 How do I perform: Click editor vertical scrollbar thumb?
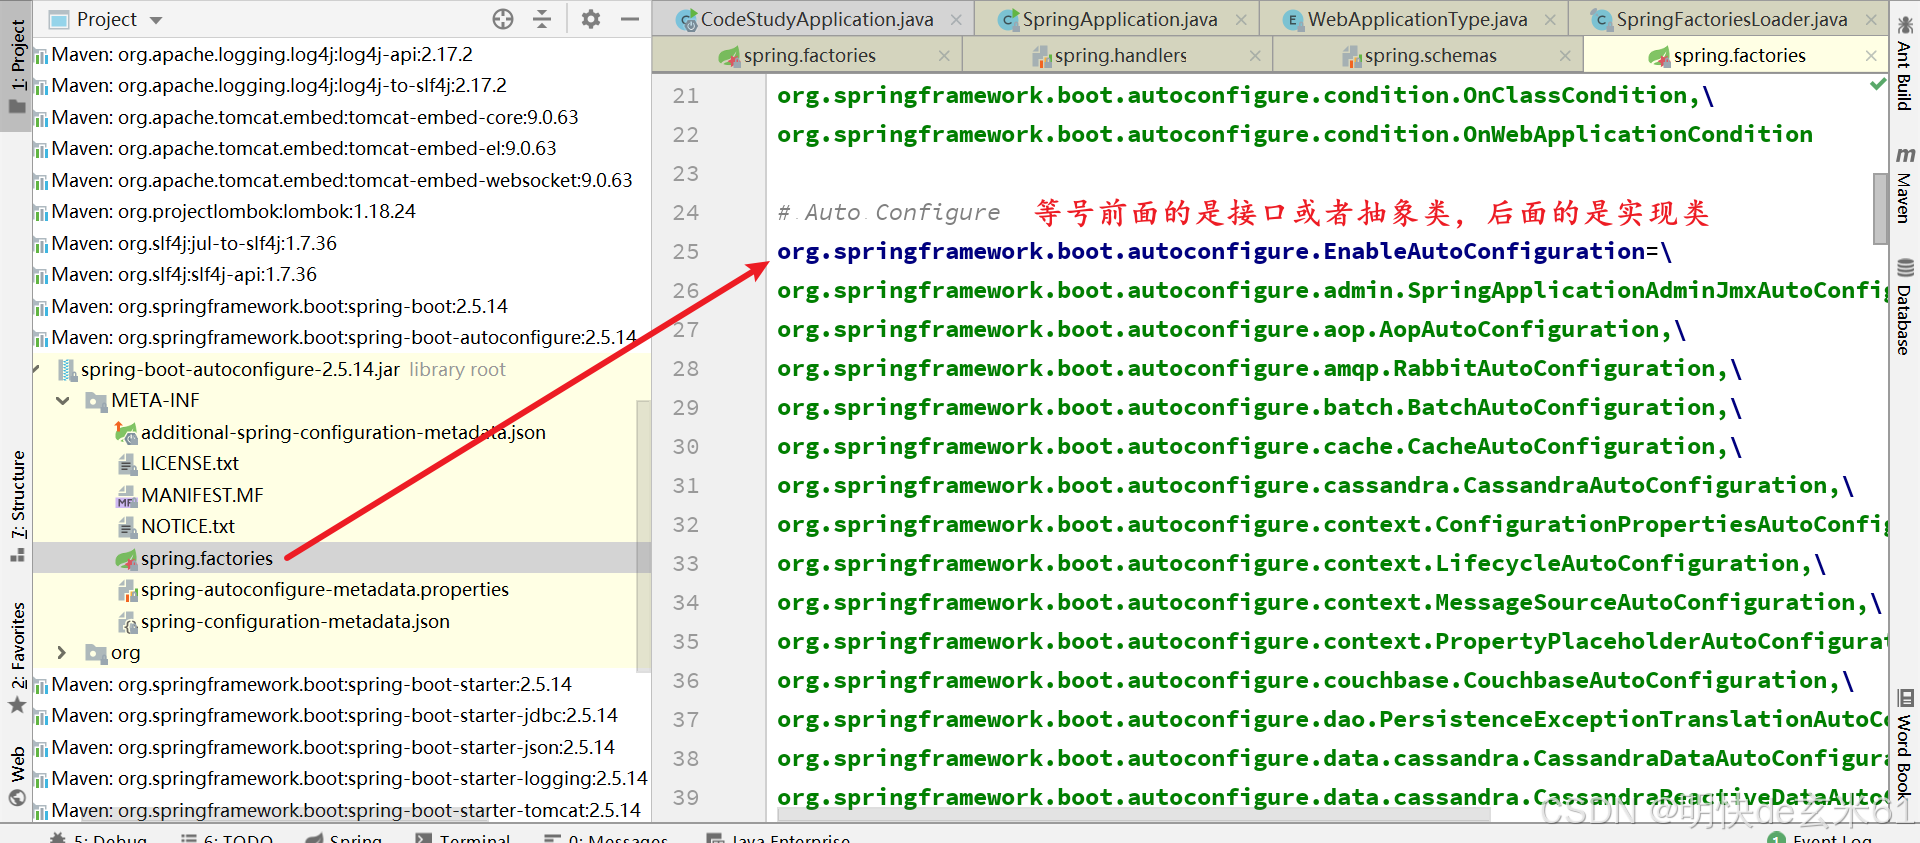(1880, 208)
